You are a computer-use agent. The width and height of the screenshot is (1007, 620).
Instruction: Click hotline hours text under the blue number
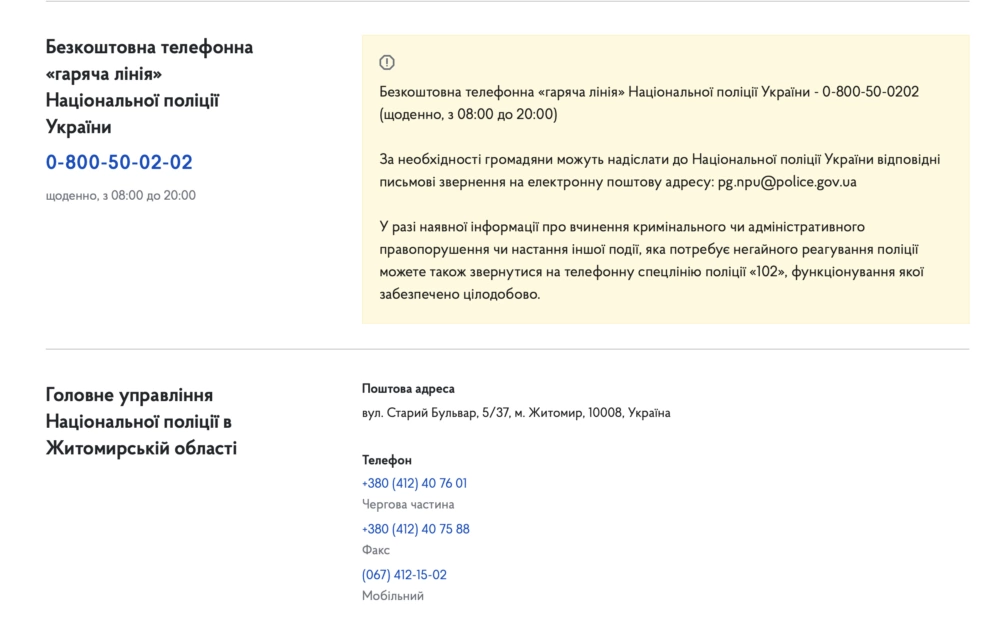click(x=121, y=195)
